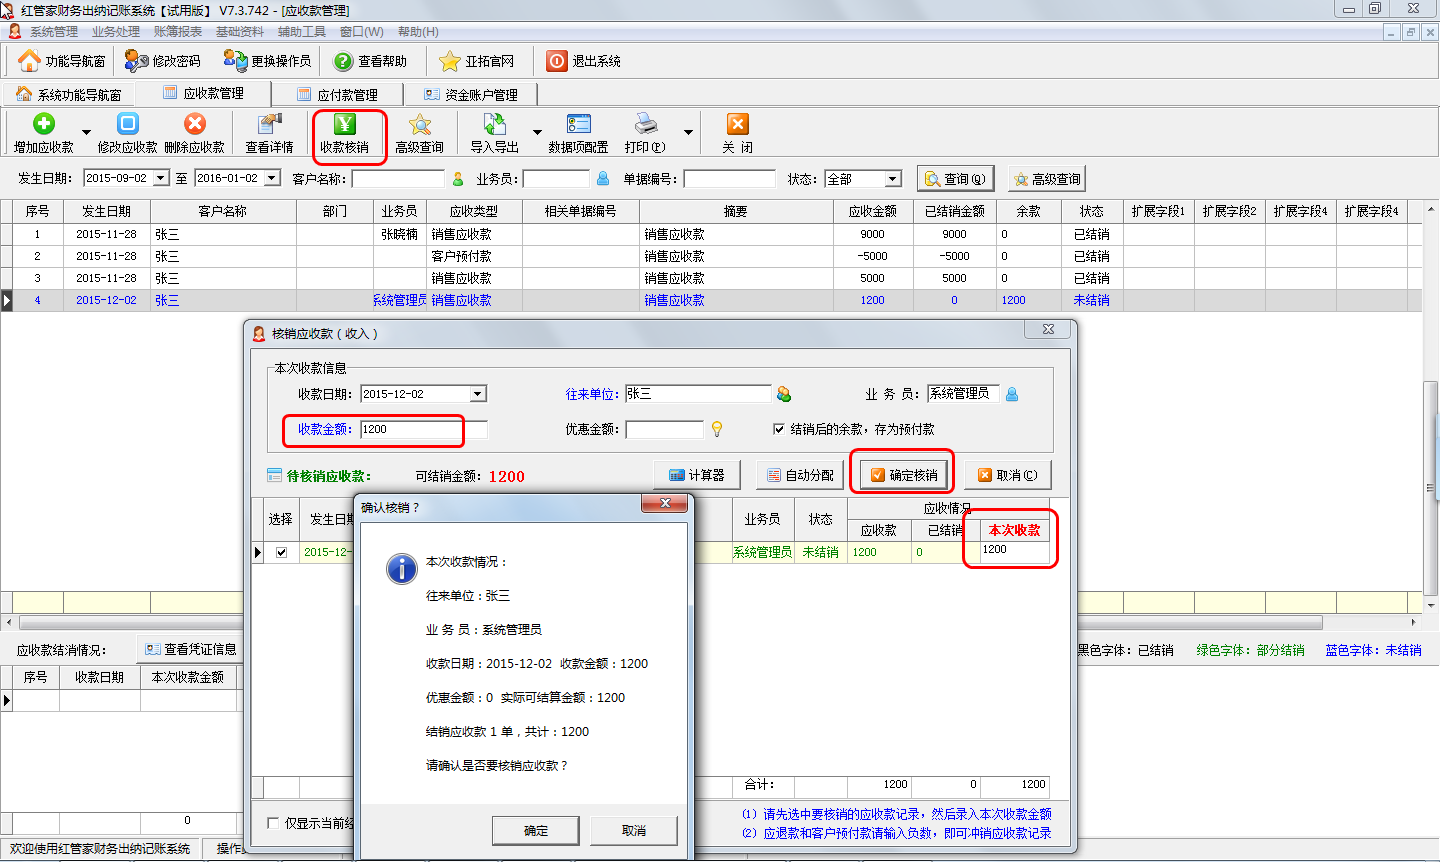Click the 往来单位 lookup icon
This screenshot has height=862, width=1440.
click(x=784, y=394)
